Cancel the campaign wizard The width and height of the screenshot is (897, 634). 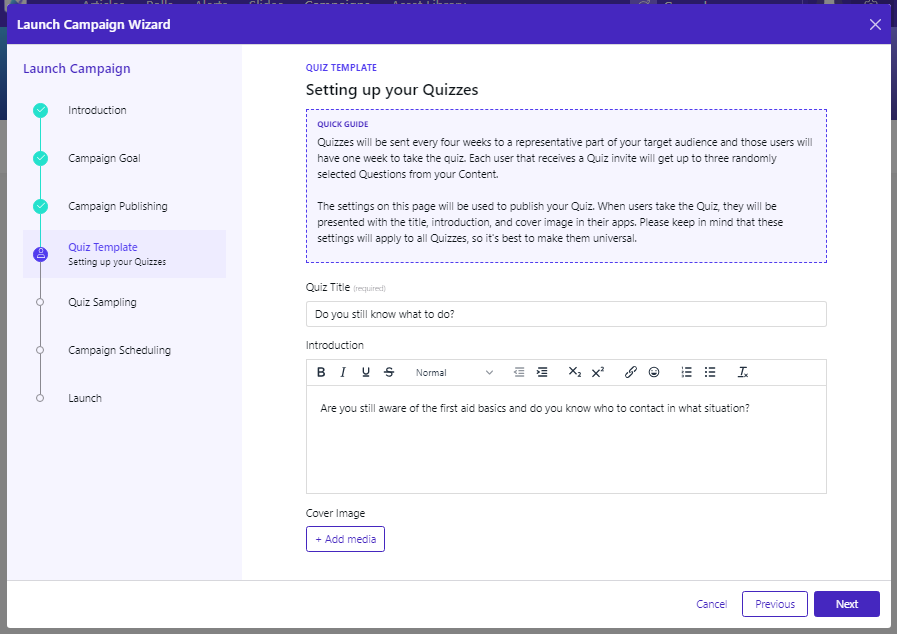tap(711, 604)
